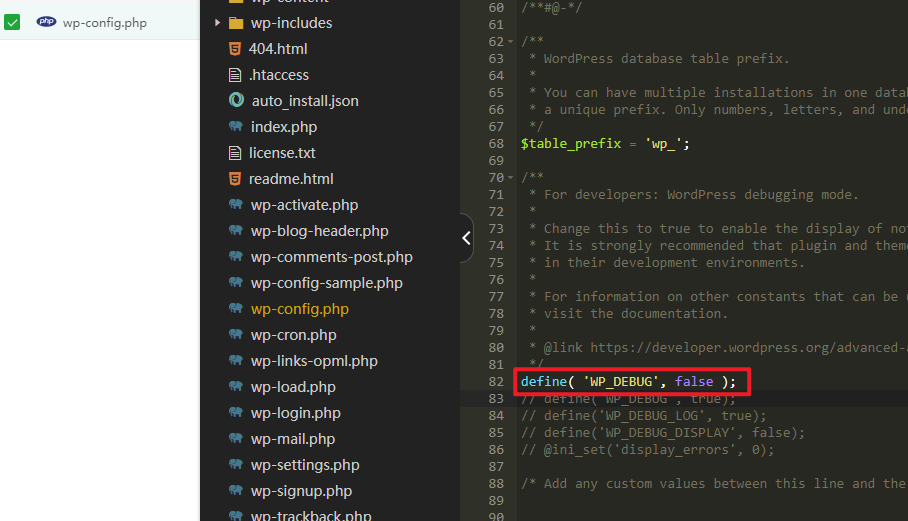Click the text file icon of license.txt
908x521 pixels.
tap(235, 153)
